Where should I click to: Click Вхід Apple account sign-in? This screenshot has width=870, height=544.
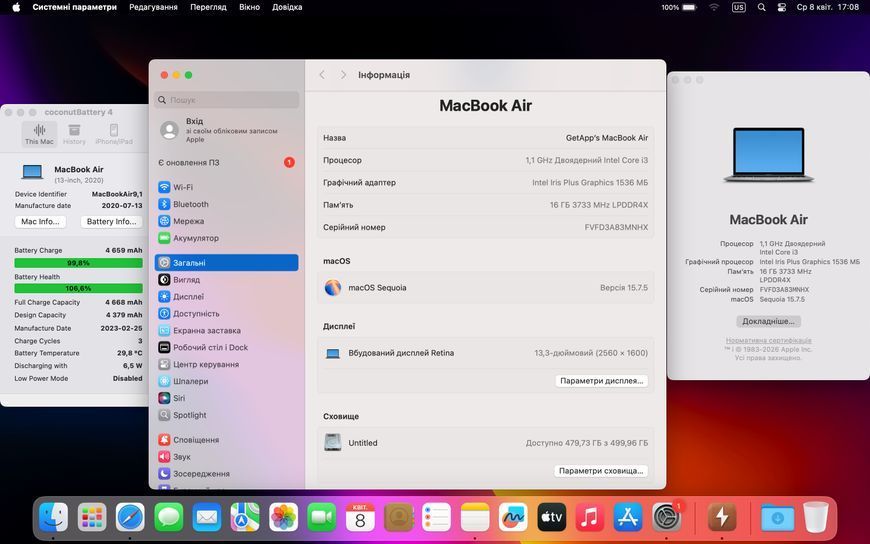(x=226, y=130)
